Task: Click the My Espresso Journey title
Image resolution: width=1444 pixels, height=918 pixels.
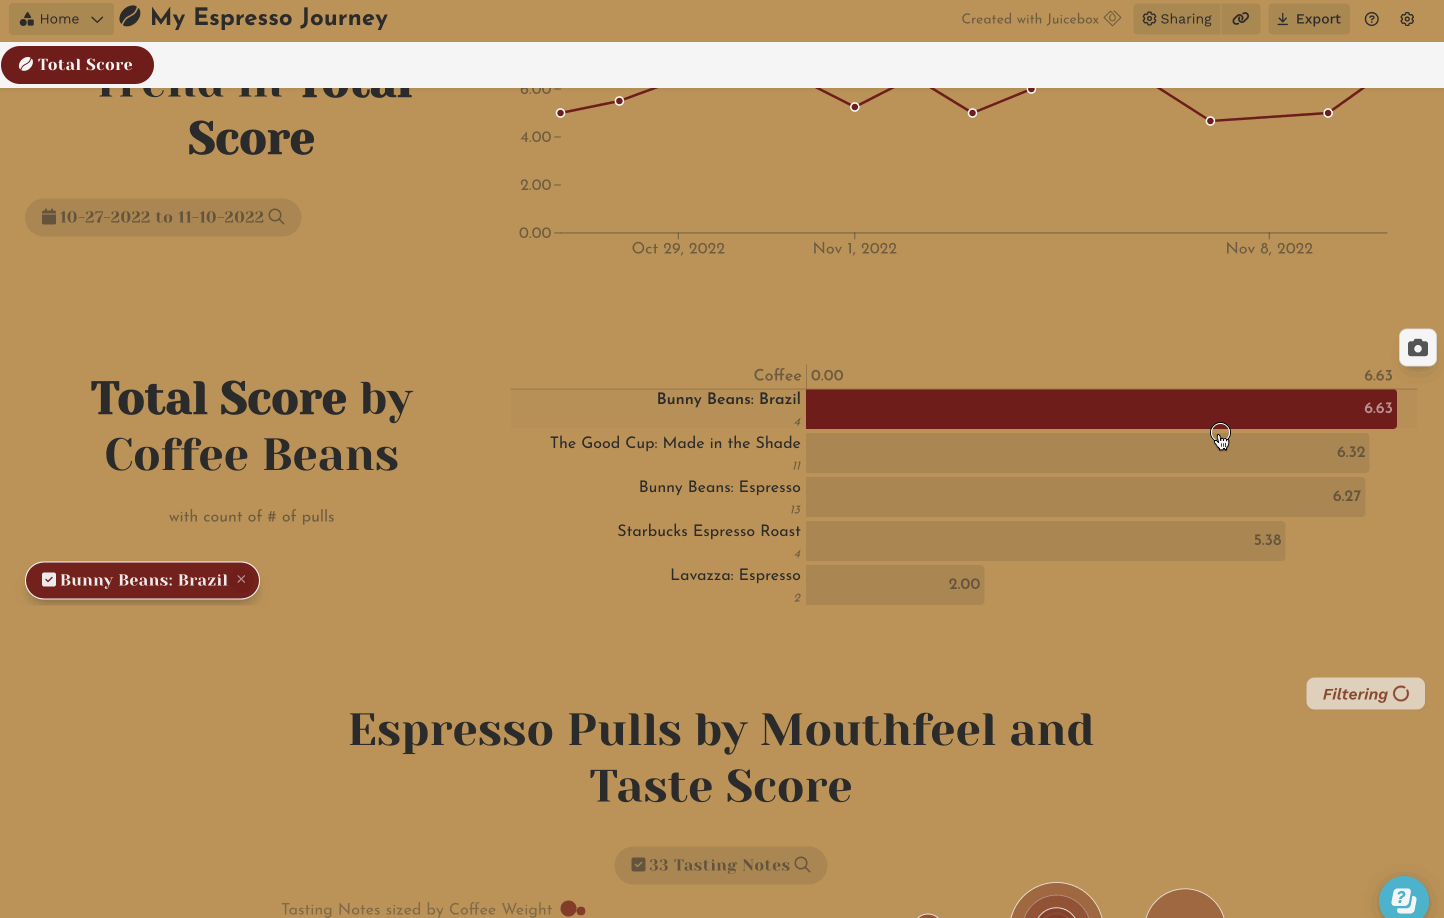Action: click(x=269, y=18)
